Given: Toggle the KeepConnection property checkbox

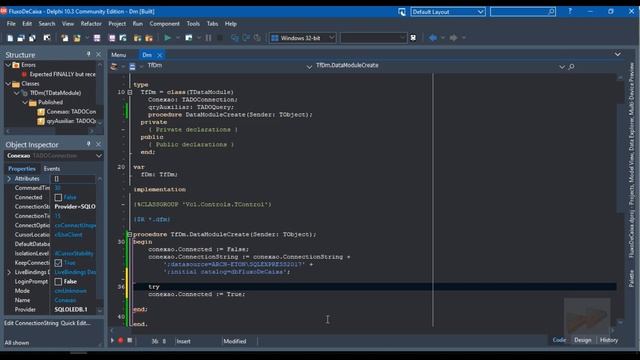Looking at the screenshot, I should 58,263.
